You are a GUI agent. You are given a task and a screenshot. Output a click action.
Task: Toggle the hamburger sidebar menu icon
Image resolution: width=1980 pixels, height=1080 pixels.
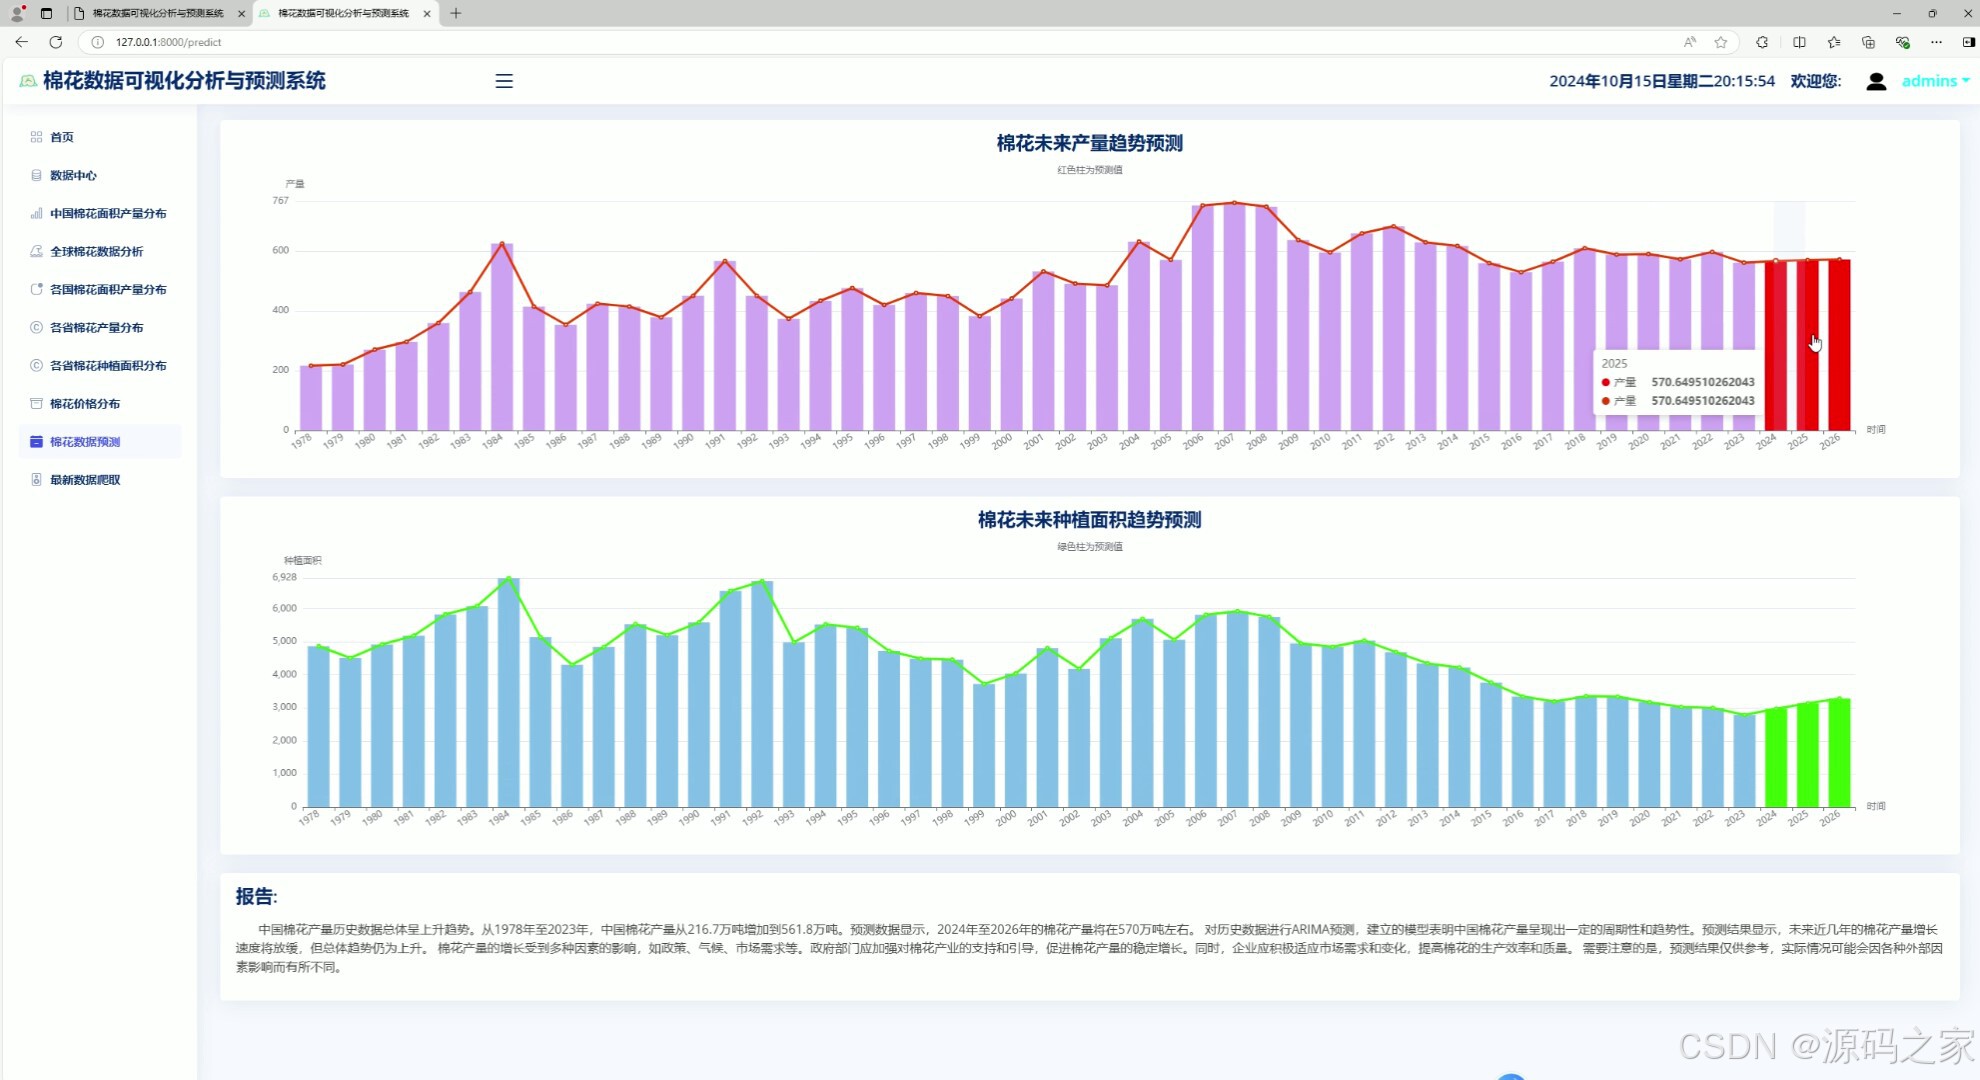[x=504, y=81]
